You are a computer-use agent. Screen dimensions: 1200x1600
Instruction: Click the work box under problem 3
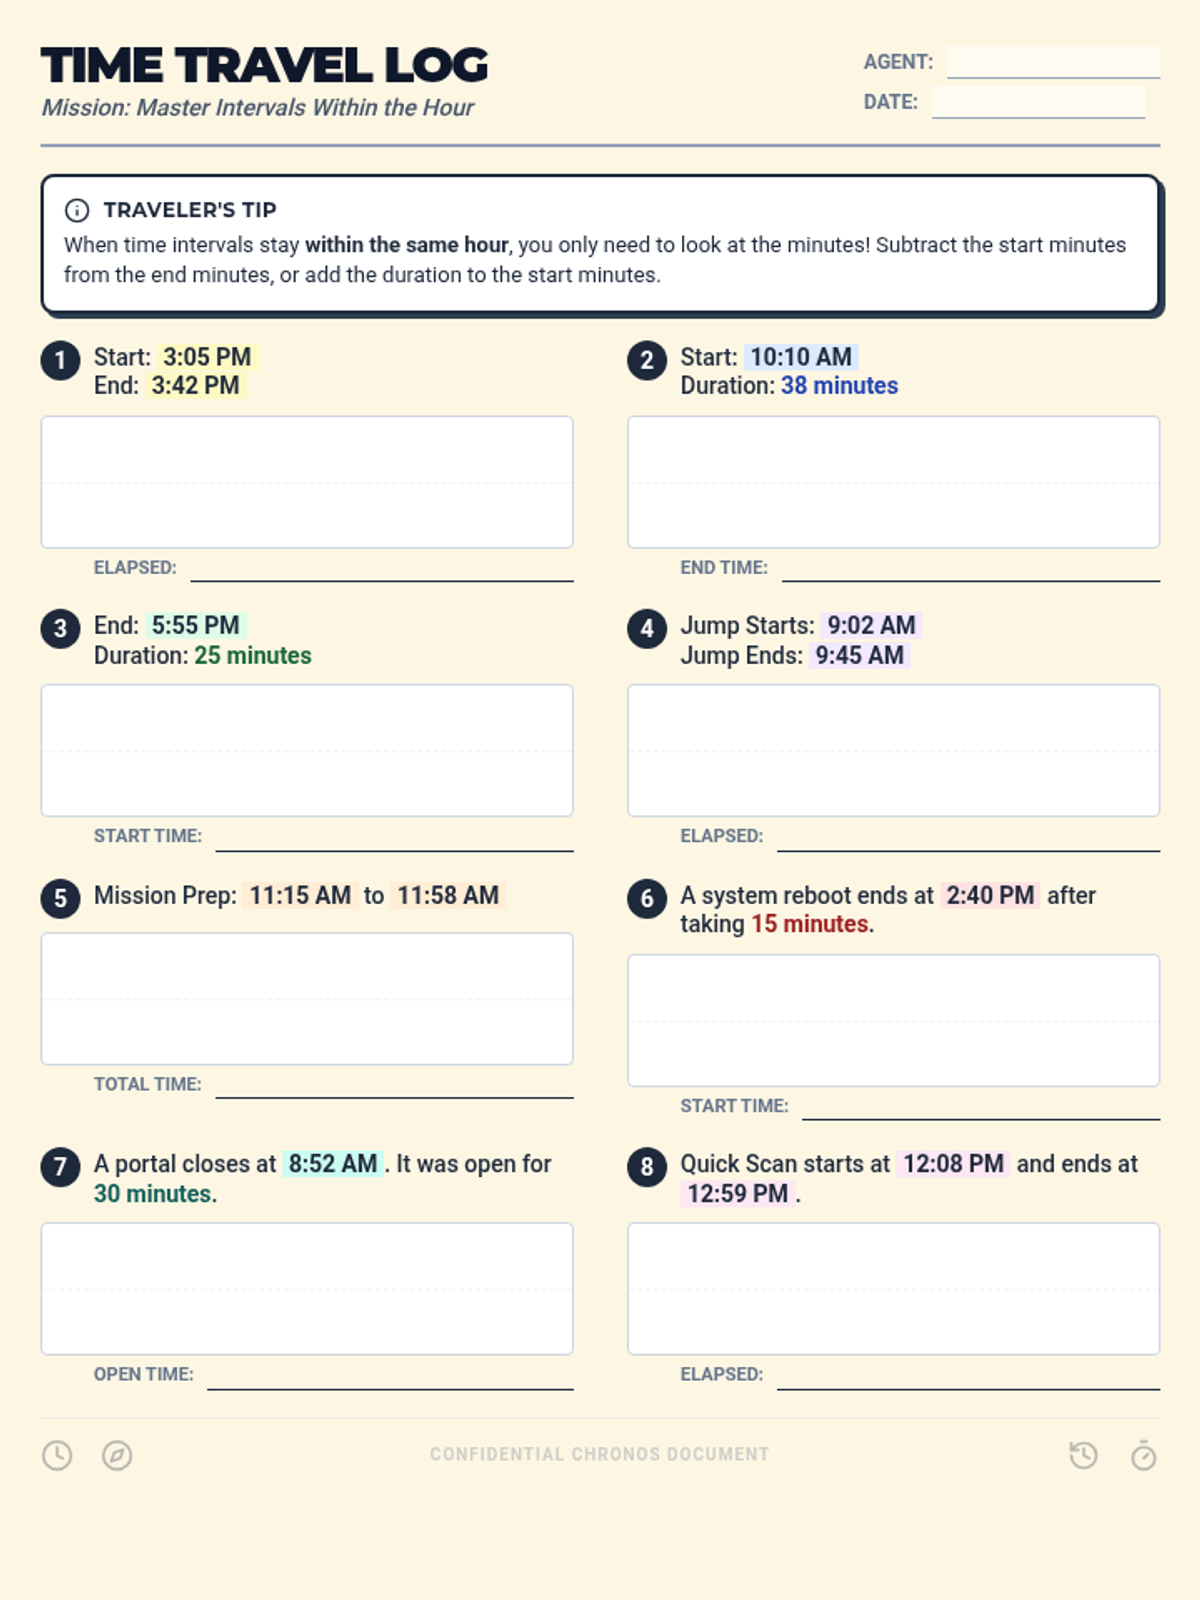pyautogui.click(x=307, y=750)
